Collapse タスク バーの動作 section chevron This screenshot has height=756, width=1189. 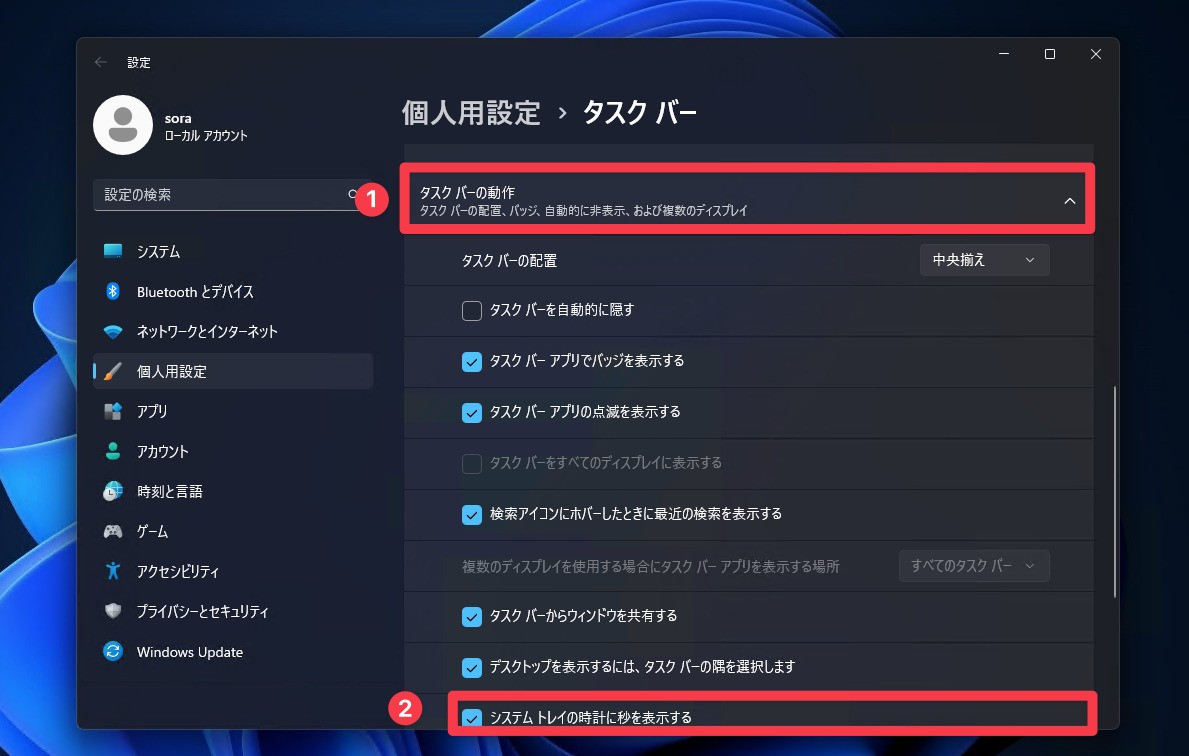1069,201
